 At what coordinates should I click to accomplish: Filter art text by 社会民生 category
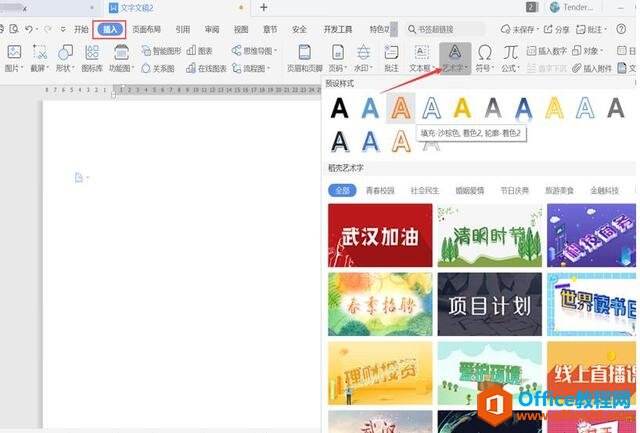pyautogui.click(x=425, y=190)
